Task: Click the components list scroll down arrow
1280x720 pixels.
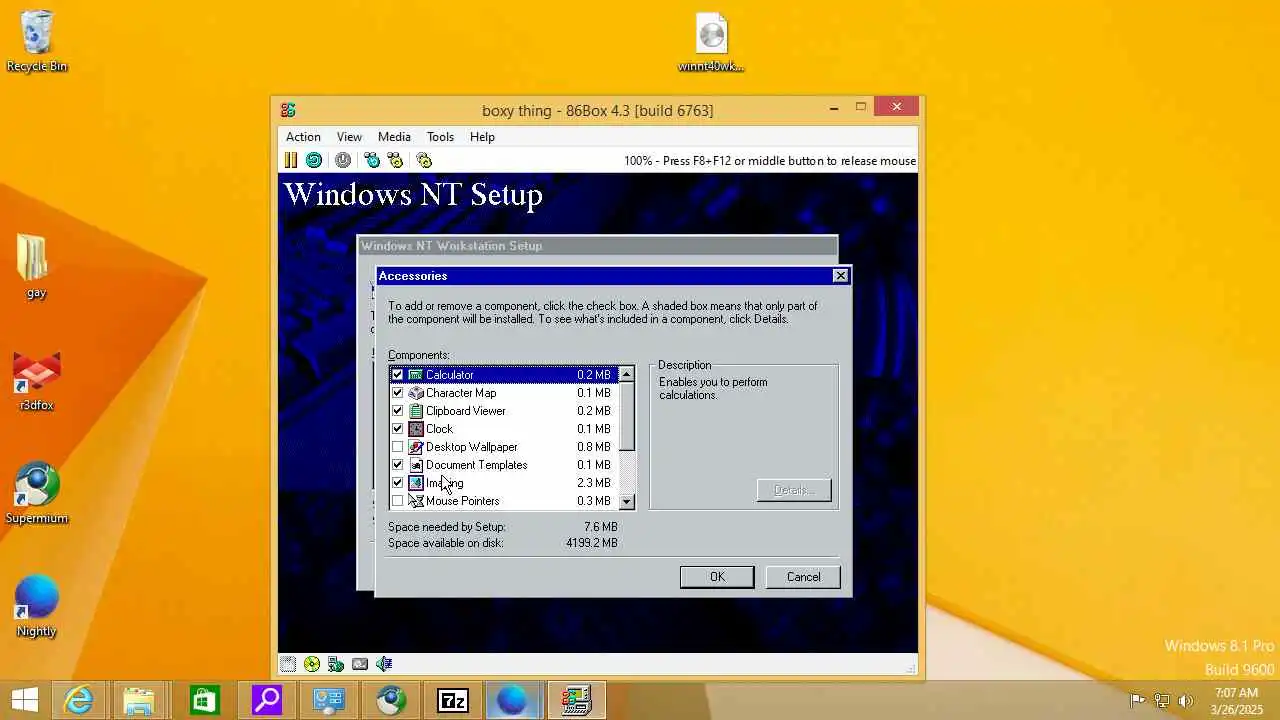Action: [627, 501]
